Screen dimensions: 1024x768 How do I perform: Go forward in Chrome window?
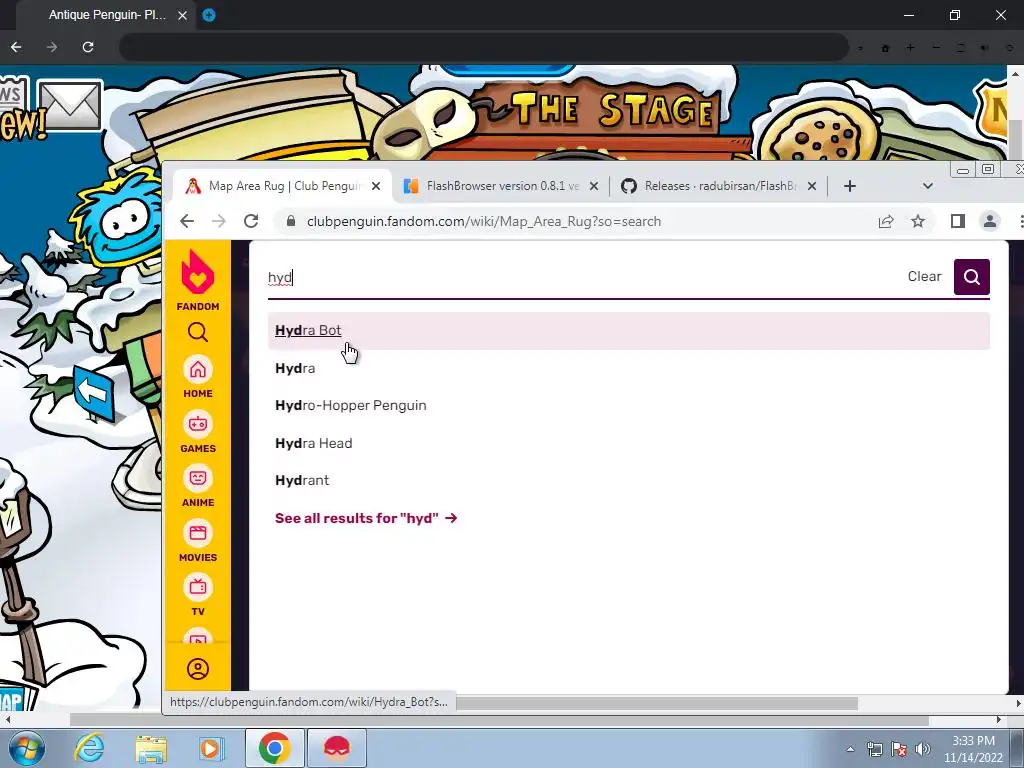click(219, 221)
